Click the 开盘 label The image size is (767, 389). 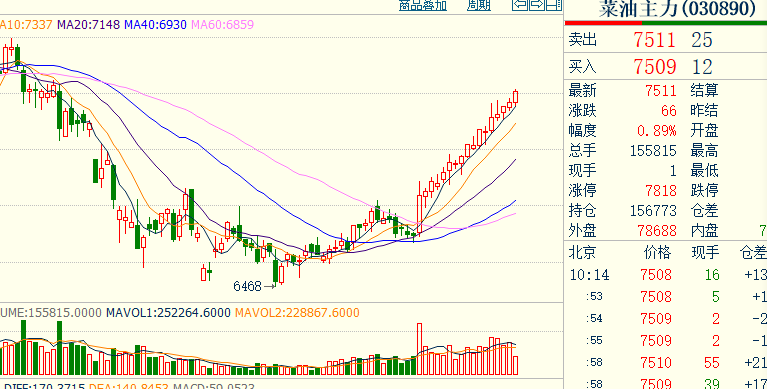[704, 131]
